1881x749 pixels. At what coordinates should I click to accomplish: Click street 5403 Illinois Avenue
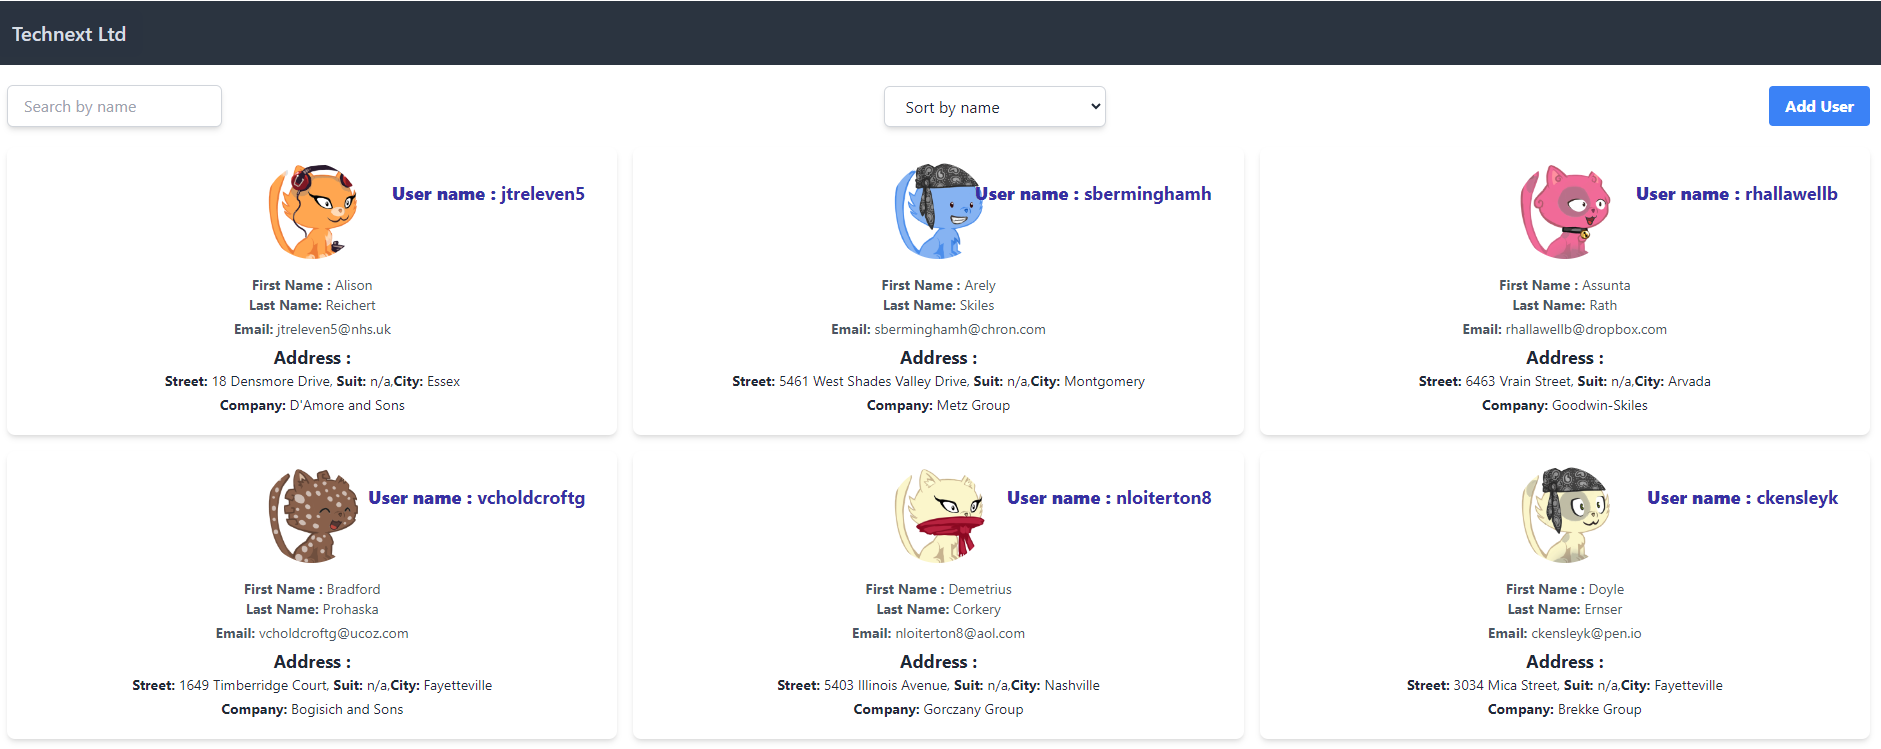pos(886,685)
